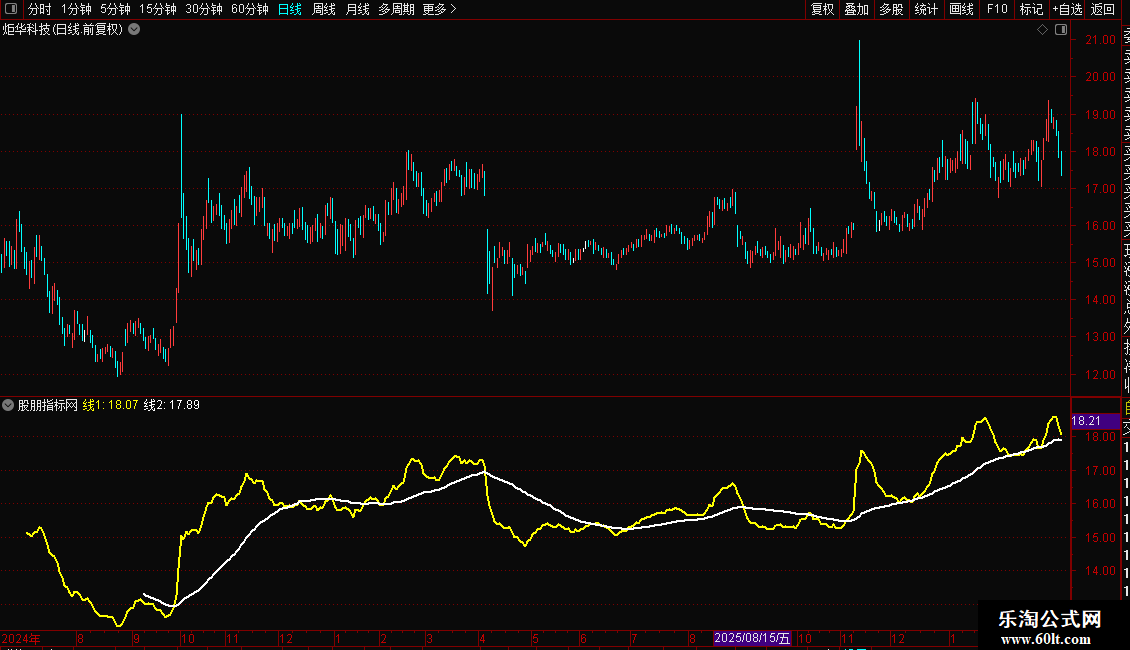Click the 2024年 timeline label
Image resolution: width=1130 pixels, height=650 pixels.
(x=21, y=638)
